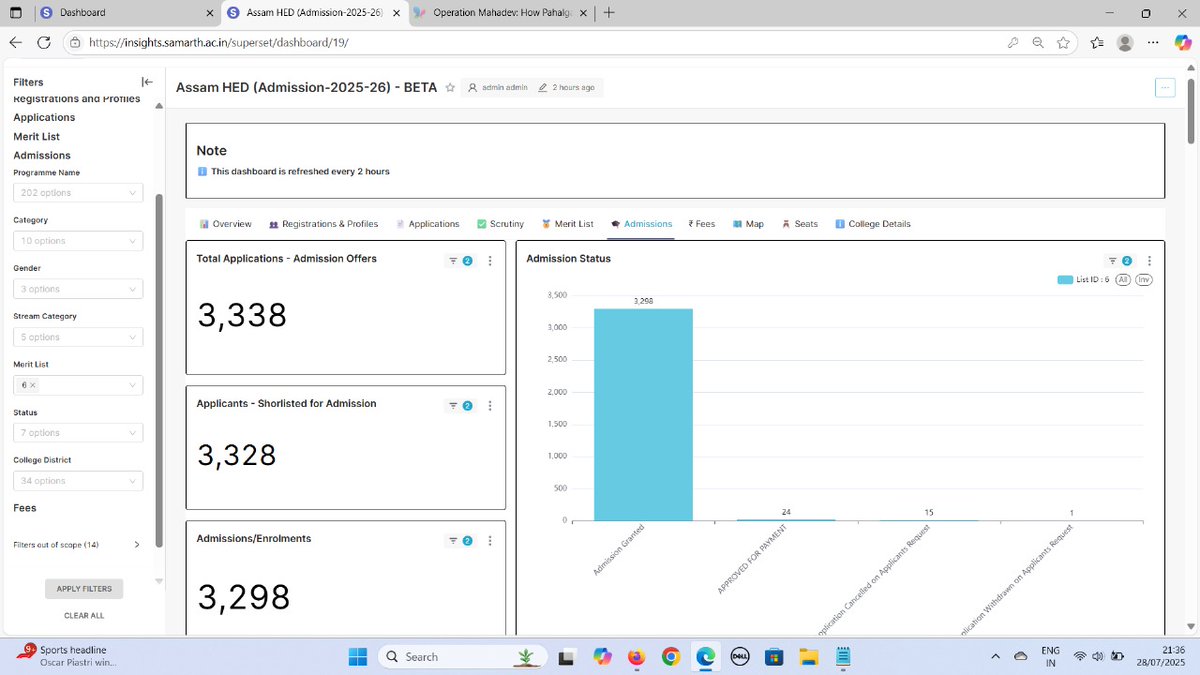Favorite the dashboard with star icon
Image resolution: width=1200 pixels, height=675 pixels.
pos(450,87)
